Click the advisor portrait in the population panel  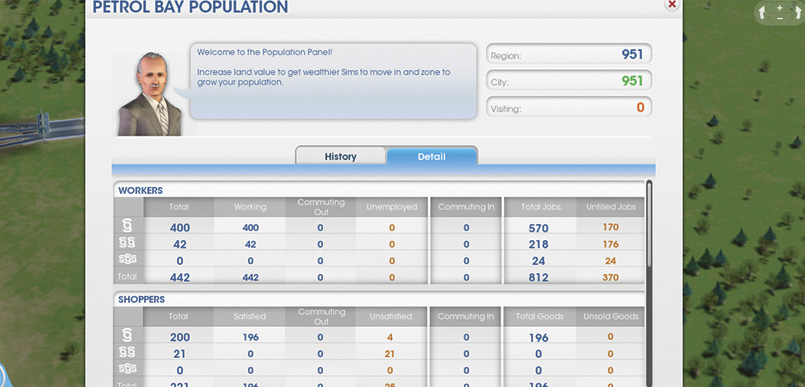[150, 94]
